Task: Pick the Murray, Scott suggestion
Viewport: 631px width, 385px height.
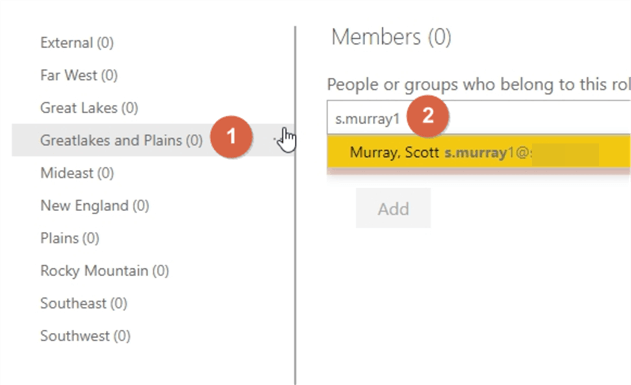Action: pyautogui.click(x=479, y=152)
